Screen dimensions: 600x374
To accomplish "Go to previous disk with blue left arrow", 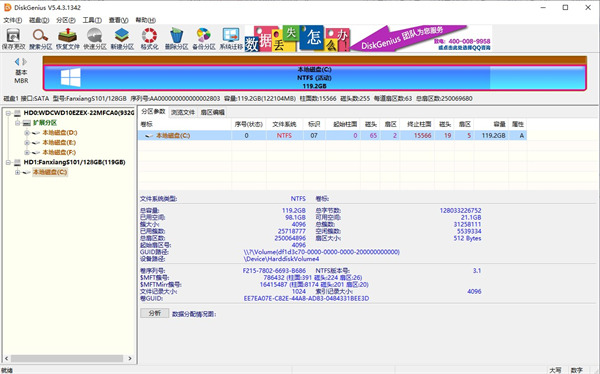I will (x=17, y=62).
